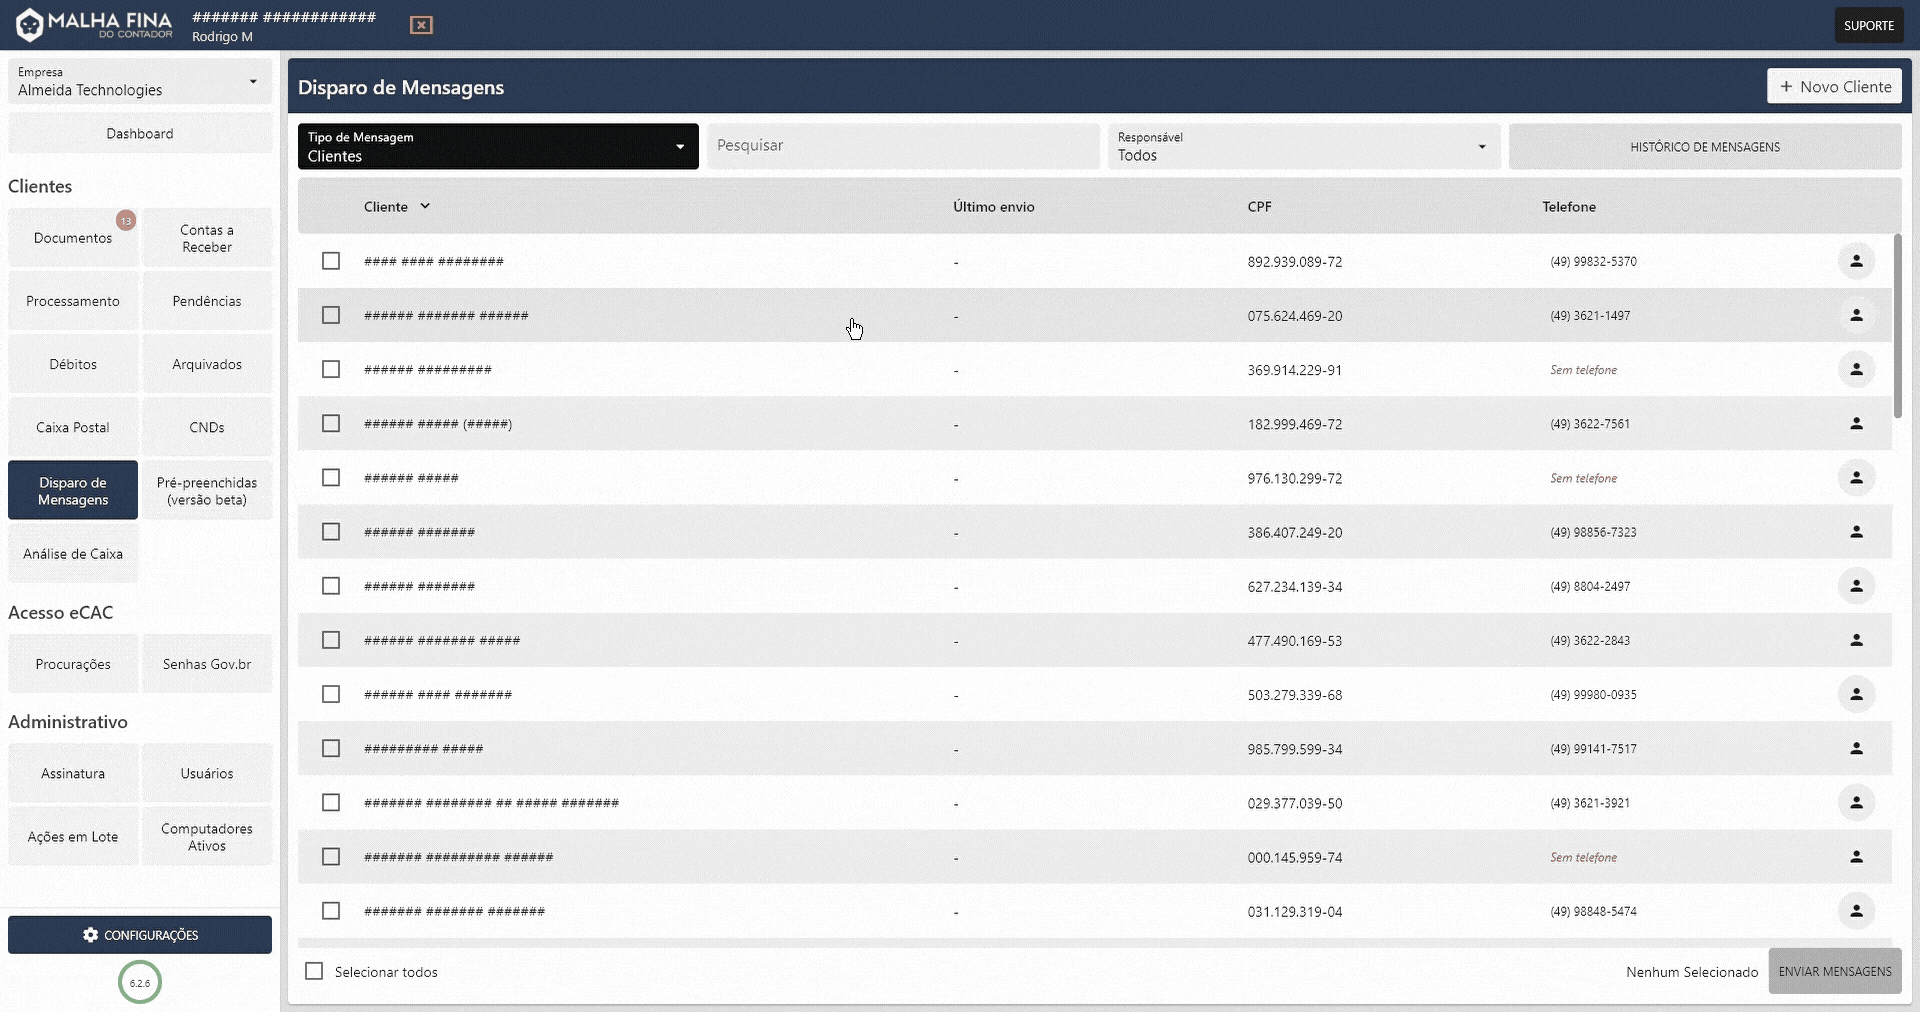Check the first client row checkbox
Image resolution: width=1920 pixels, height=1012 pixels.
331,261
